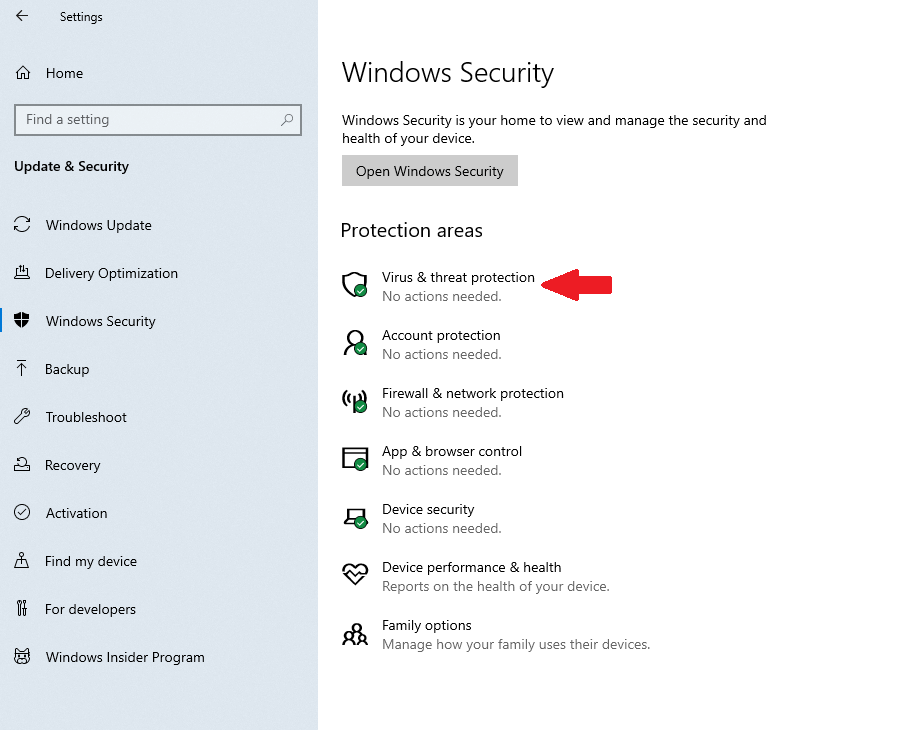Viewport: 905px width, 730px height.
Task: Open Family options area
Action: pyautogui.click(x=427, y=625)
